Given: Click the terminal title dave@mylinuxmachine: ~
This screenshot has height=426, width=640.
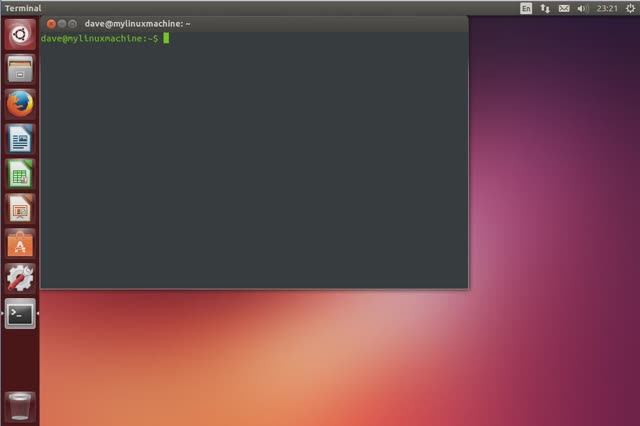Looking at the screenshot, I should coord(137,24).
